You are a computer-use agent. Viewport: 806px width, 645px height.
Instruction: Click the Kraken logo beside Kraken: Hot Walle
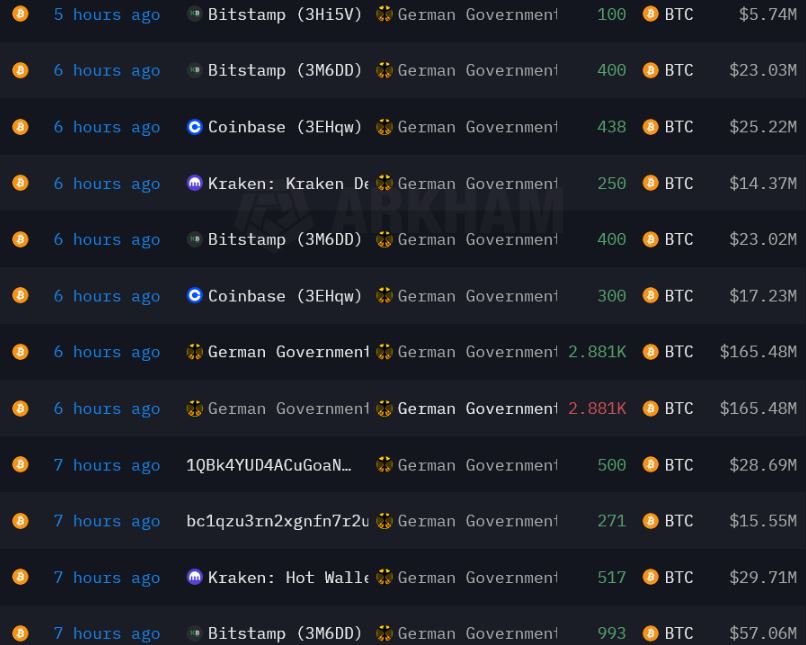tap(194, 577)
